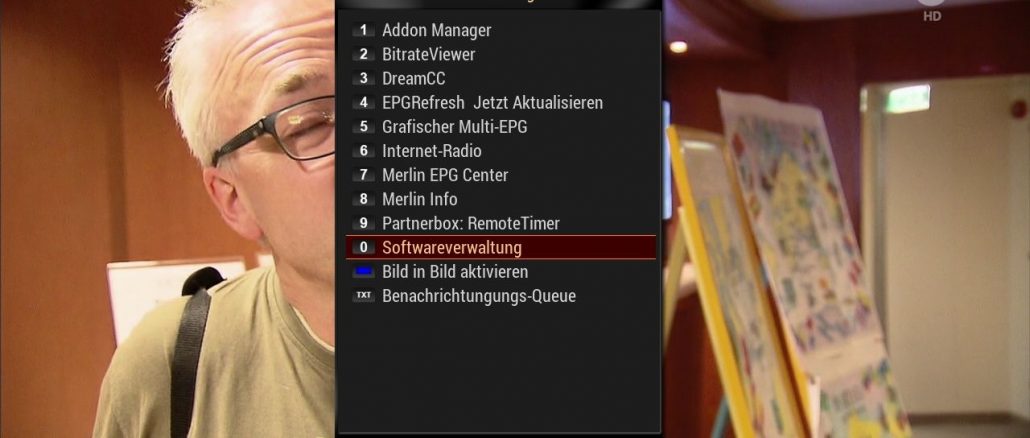
Task: Select highlighted Softwareverwaltung entry
Action: (x=501, y=248)
